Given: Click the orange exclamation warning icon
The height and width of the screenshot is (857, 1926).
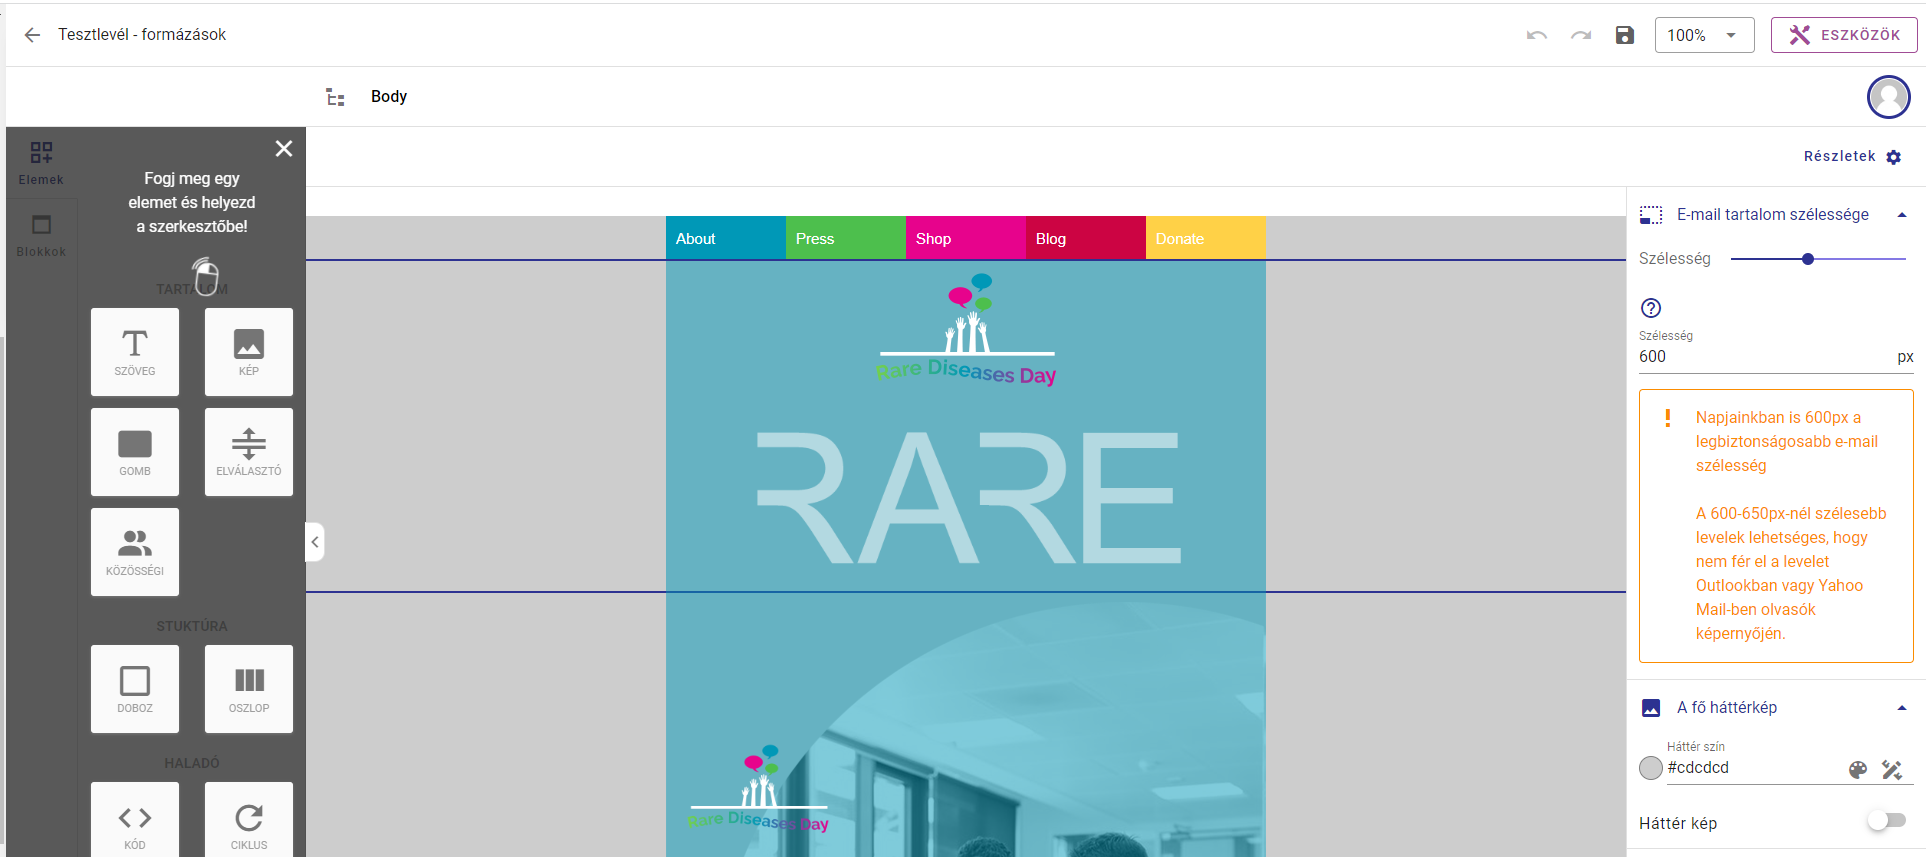Looking at the screenshot, I should point(1667,418).
